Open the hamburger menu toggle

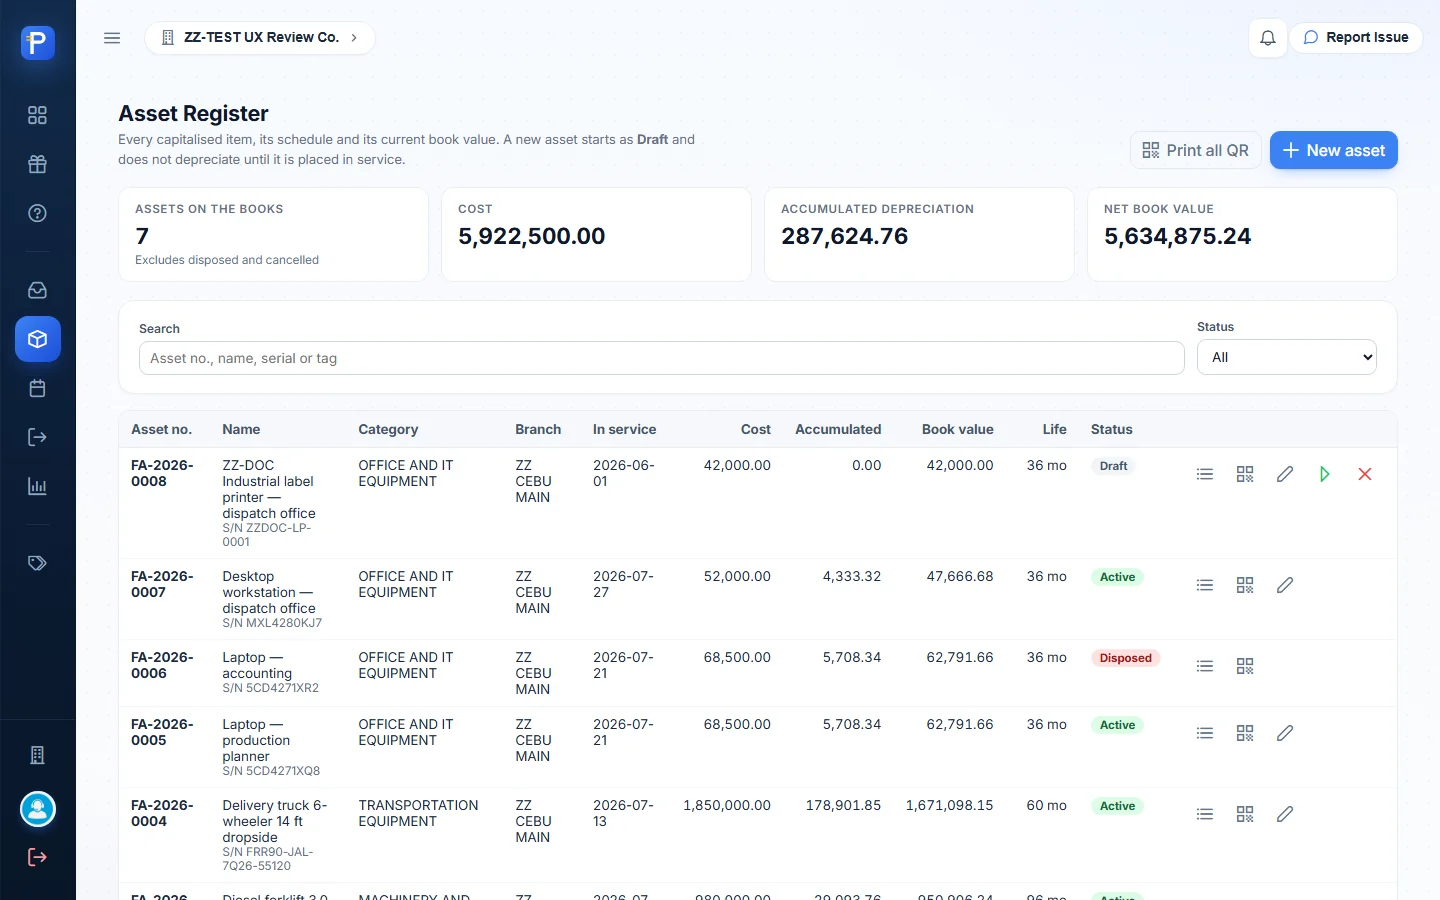[x=112, y=38]
